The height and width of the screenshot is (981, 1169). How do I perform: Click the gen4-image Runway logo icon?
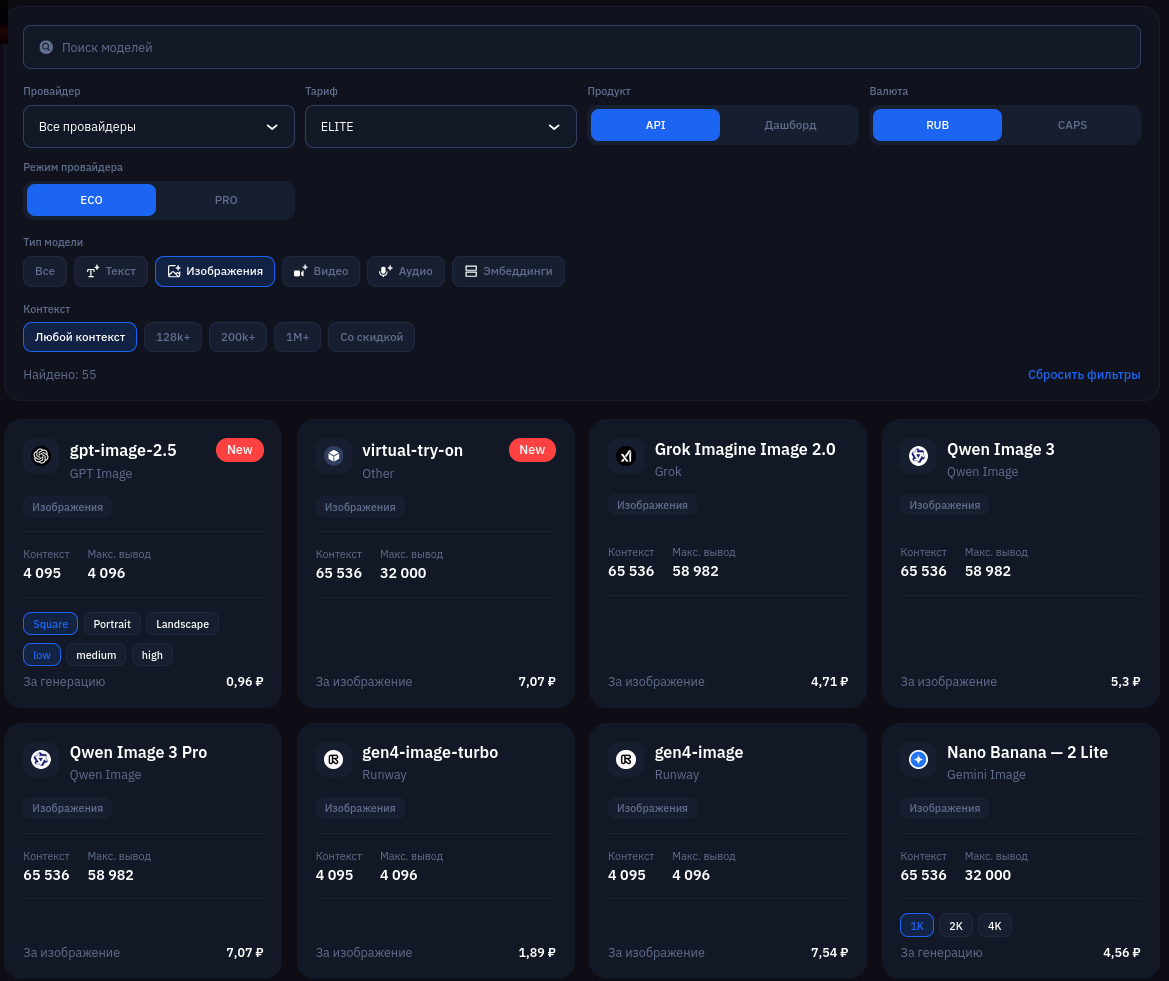[x=626, y=759]
